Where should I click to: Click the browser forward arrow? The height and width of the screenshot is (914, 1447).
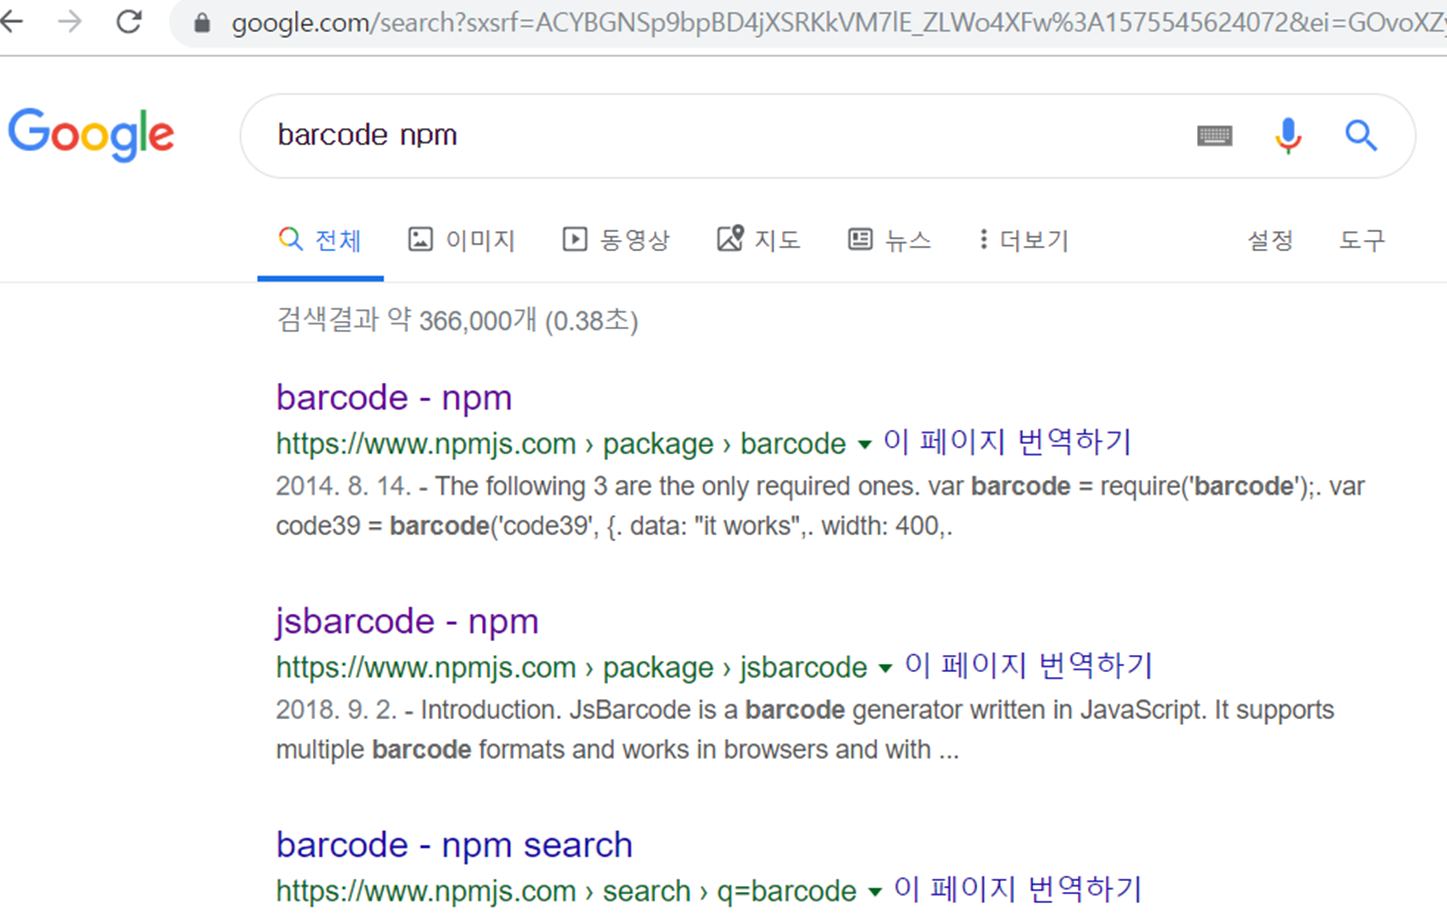coord(70,21)
